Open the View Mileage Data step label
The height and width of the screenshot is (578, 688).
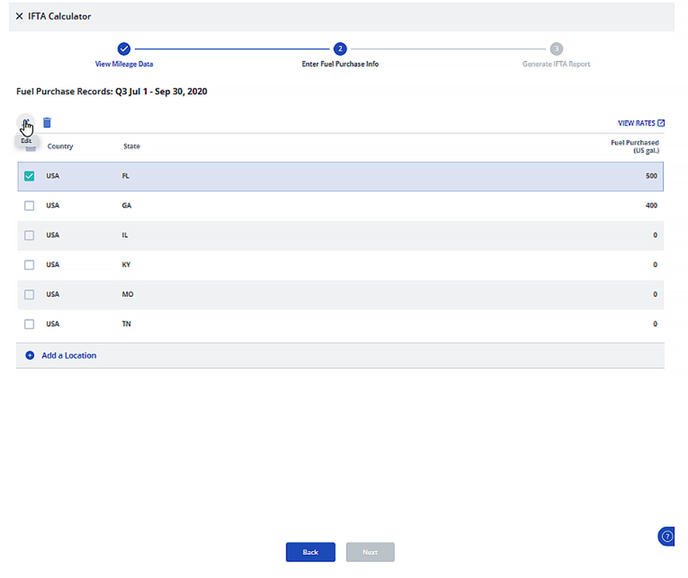(x=124, y=64)
